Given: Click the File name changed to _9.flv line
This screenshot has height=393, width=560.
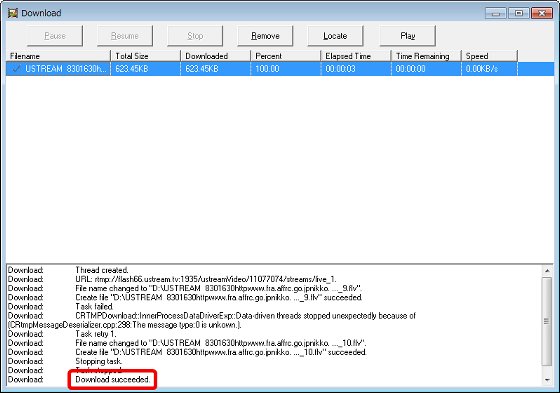Looking at the screenshot, I should [219, 288].
